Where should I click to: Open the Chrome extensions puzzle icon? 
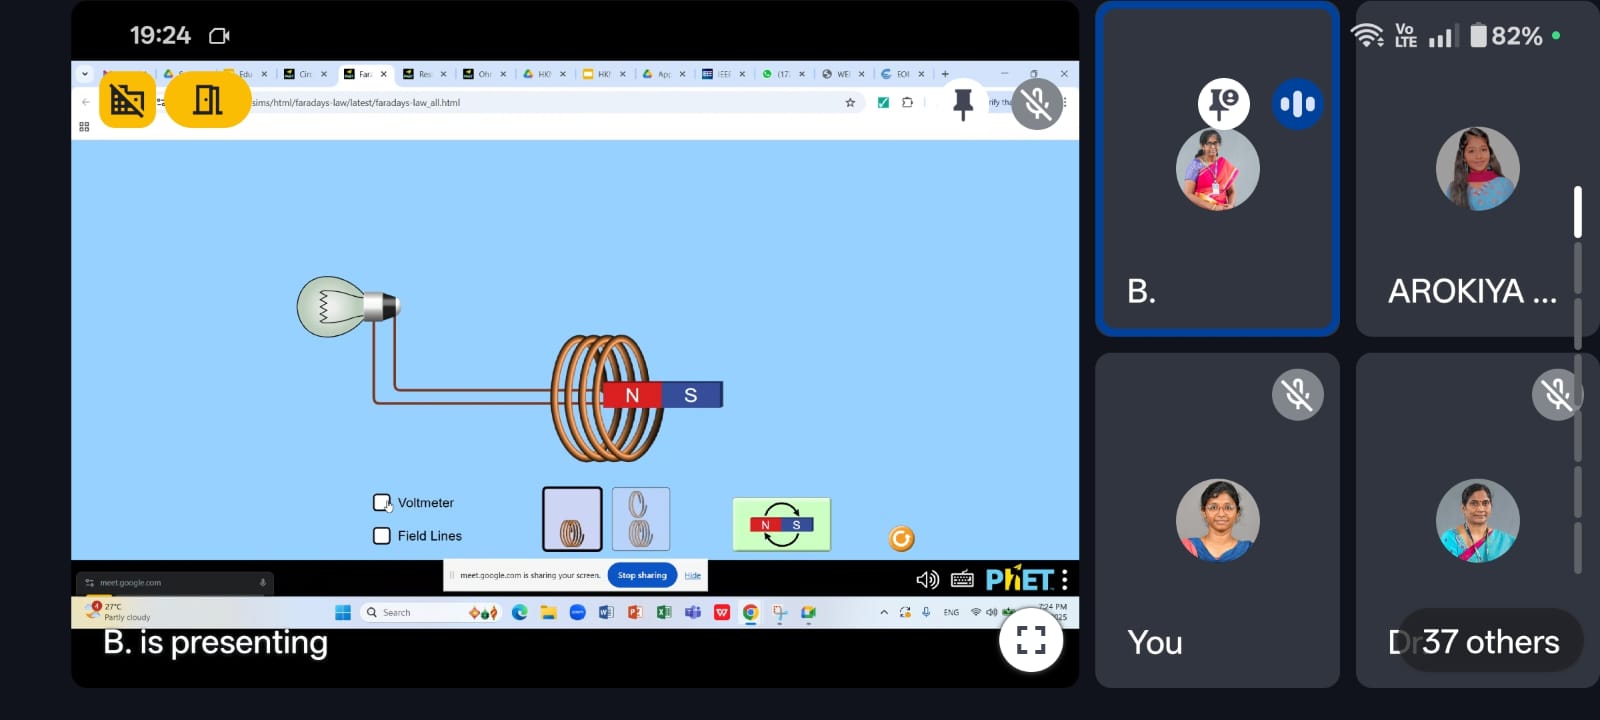(907, 102)
